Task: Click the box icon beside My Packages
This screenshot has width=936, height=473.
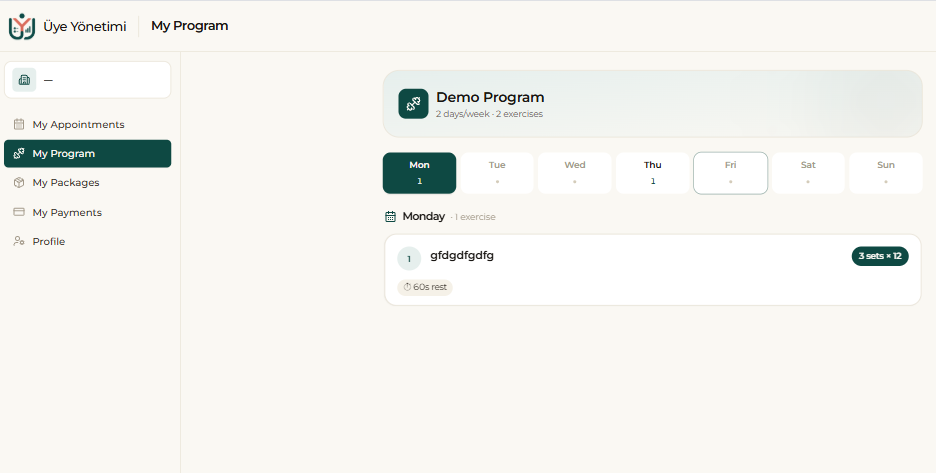Action: coord(19,183)
